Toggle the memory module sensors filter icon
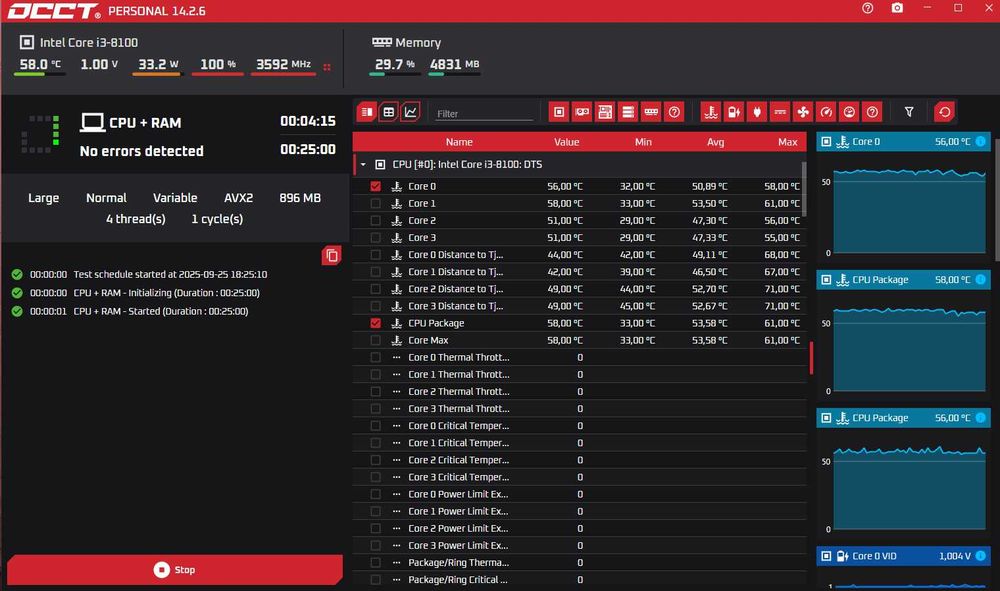This screenshot has width=1000, height=591. (651, 112)
